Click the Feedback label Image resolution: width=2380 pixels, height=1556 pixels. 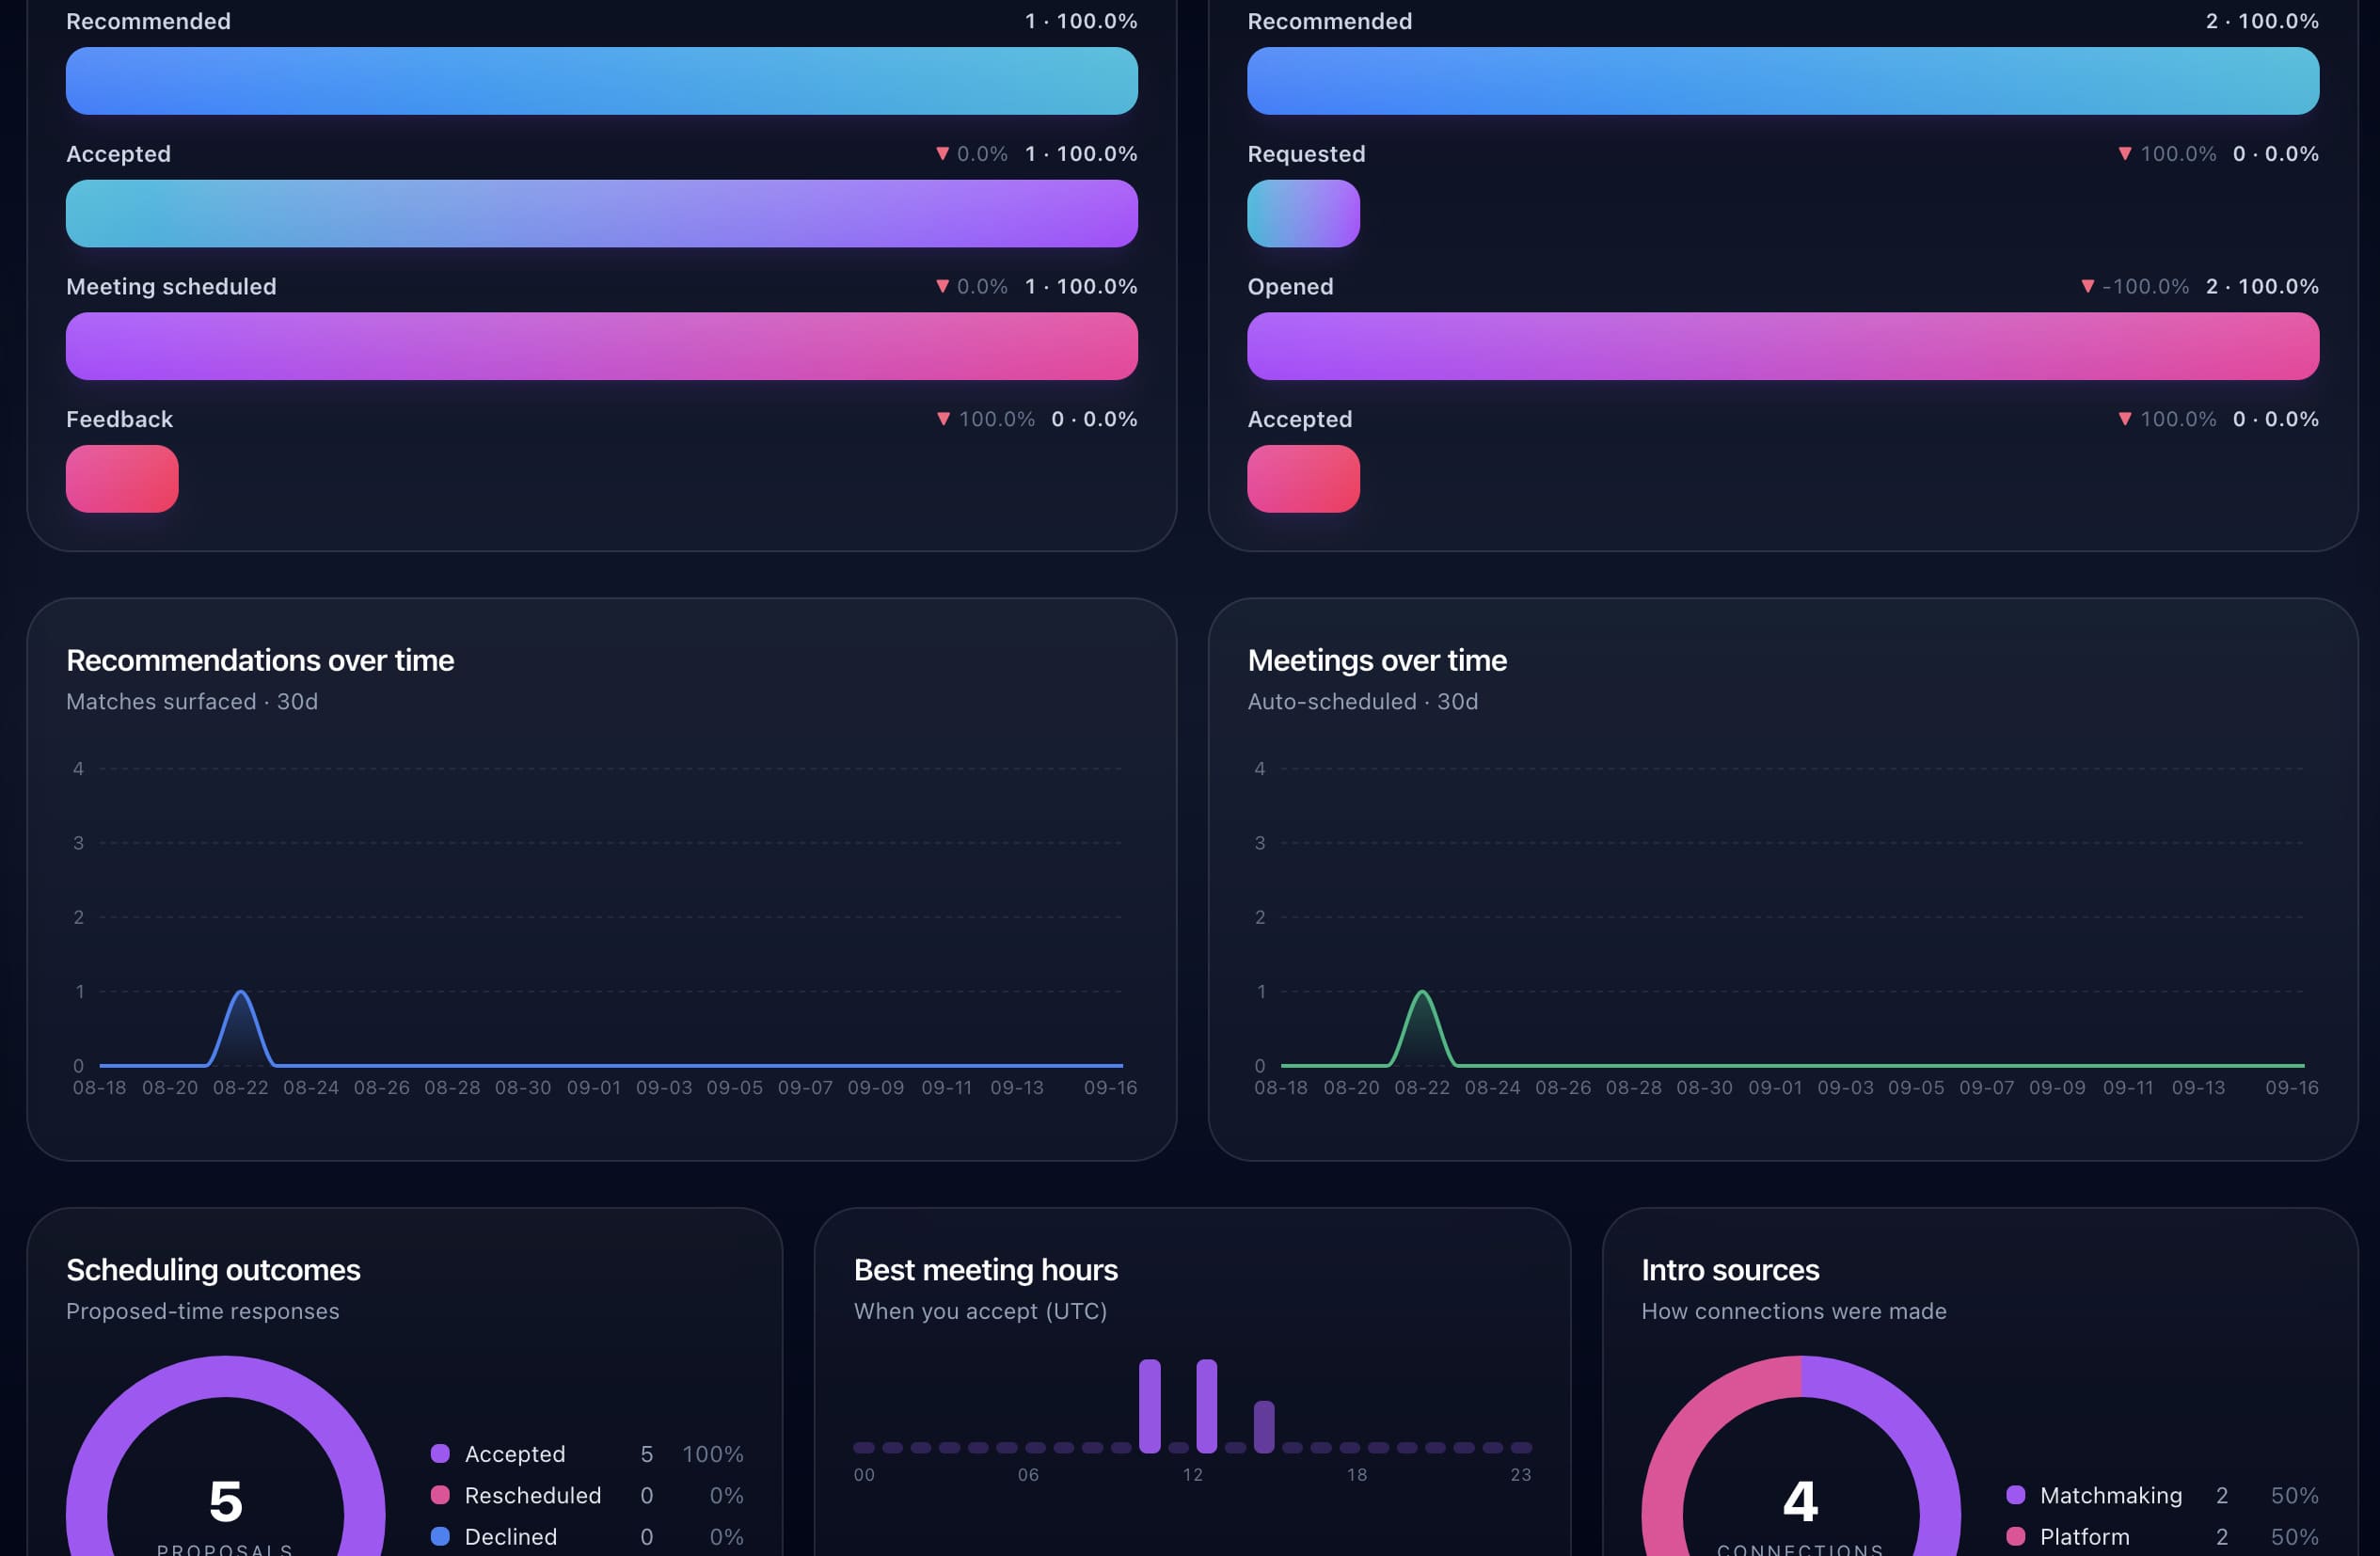pos(119,419)
